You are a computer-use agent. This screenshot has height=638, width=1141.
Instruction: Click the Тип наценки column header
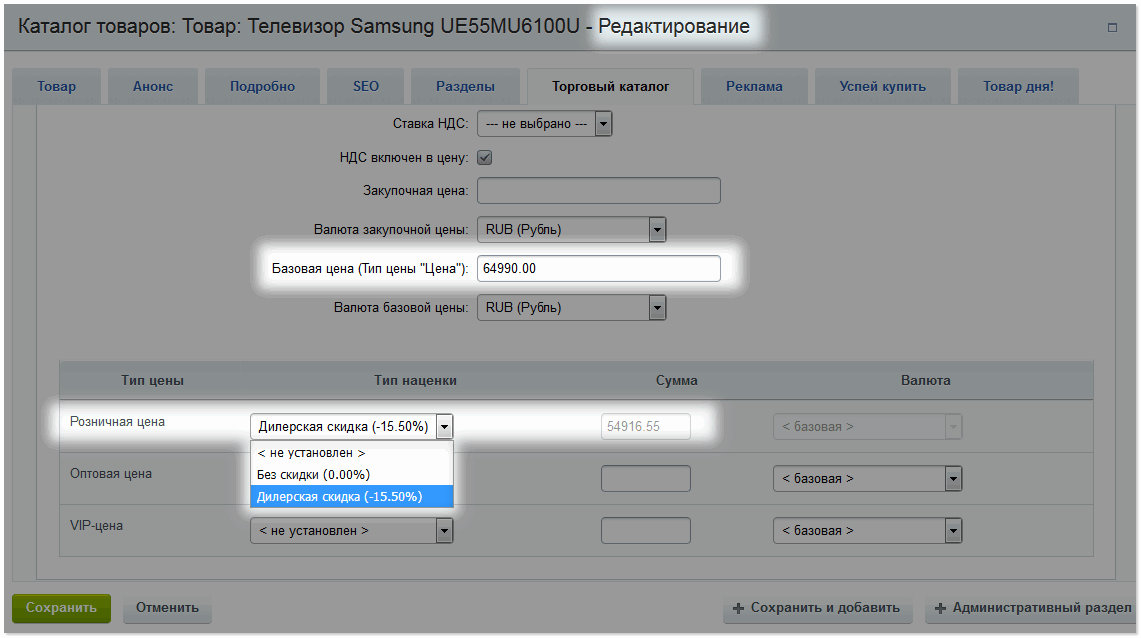416,380
